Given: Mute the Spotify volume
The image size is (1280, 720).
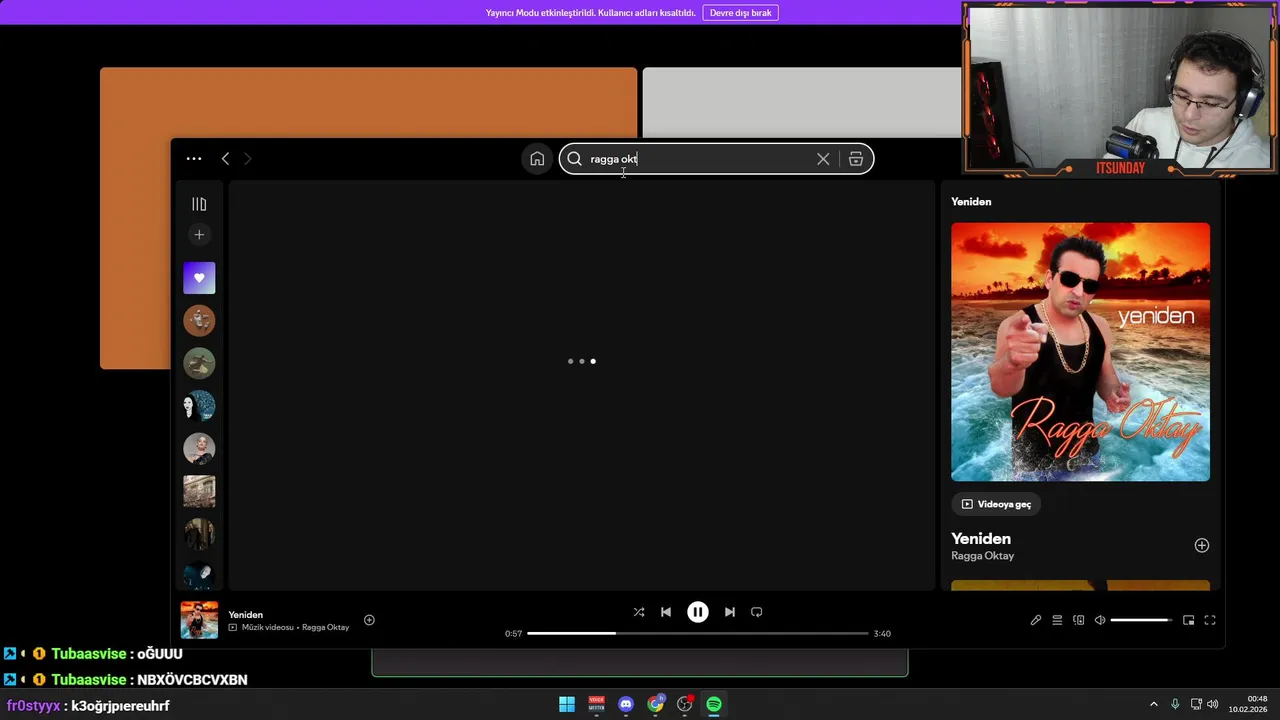Looking at the screenshot, I should click(x=1100, y=620).
